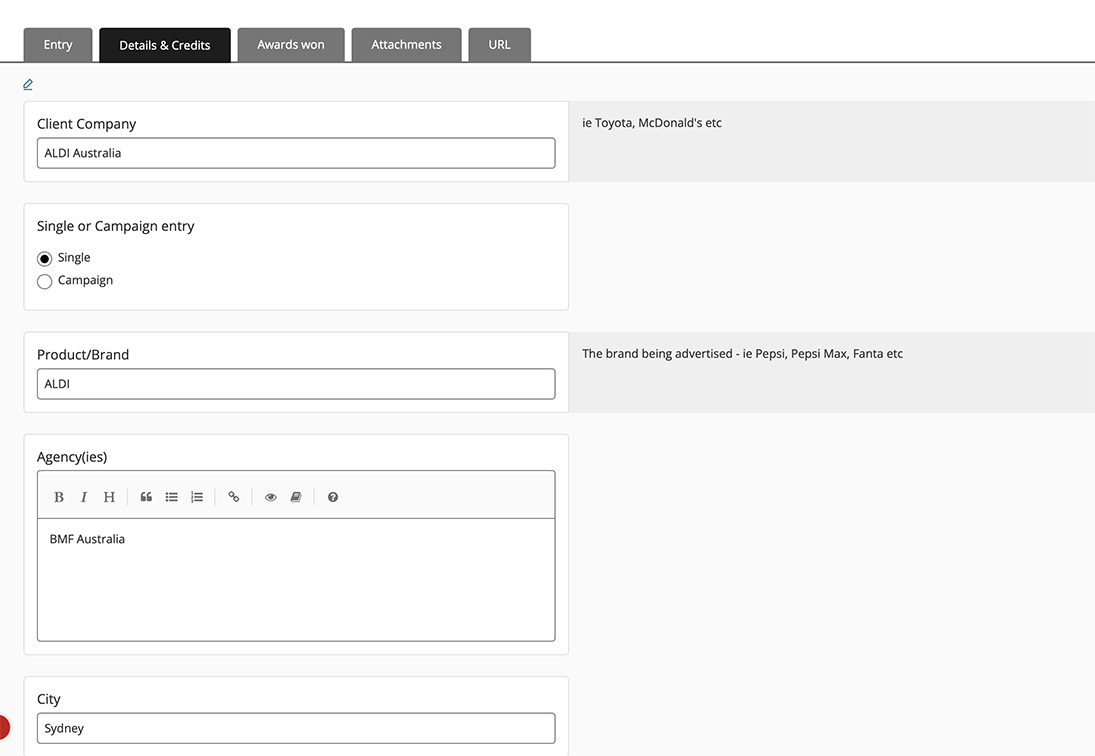Open editor help question mark icon
Image resolution: width=1095 pixels, height=756 pixels.
pyautogui.click(x=333, y=497)
